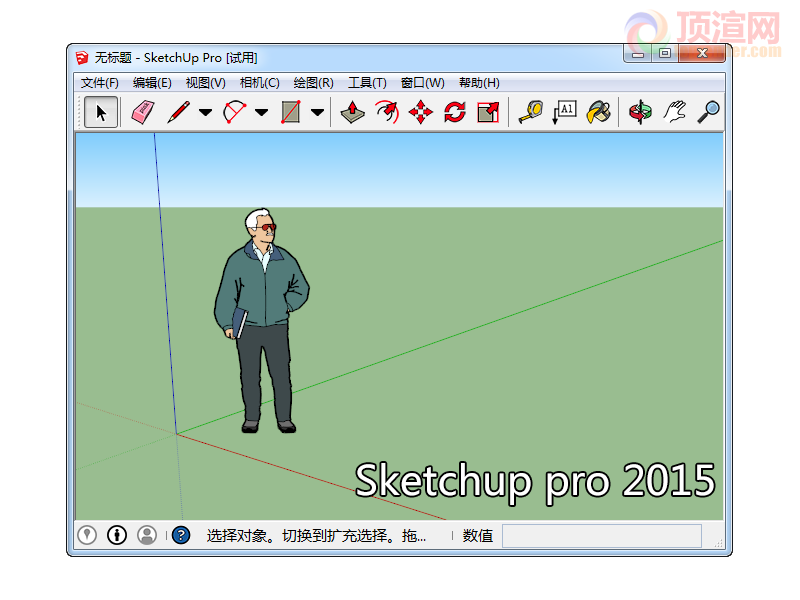Select the Rotate tool
Viewport: 800px width, 600px height.
(x=455, y=112)
